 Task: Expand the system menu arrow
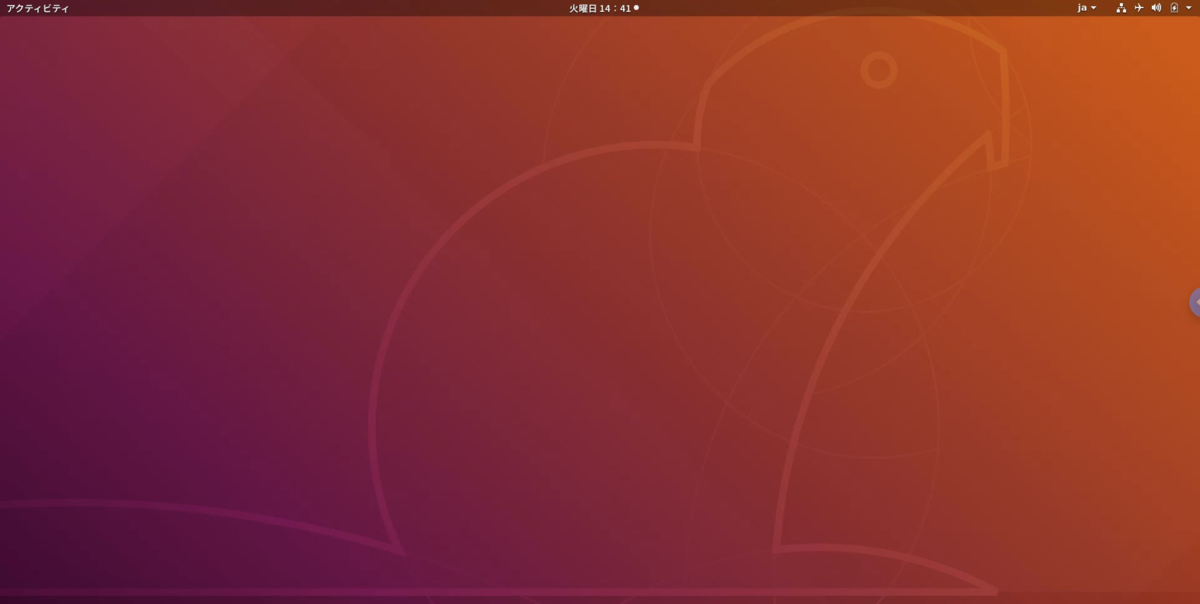1189,8
